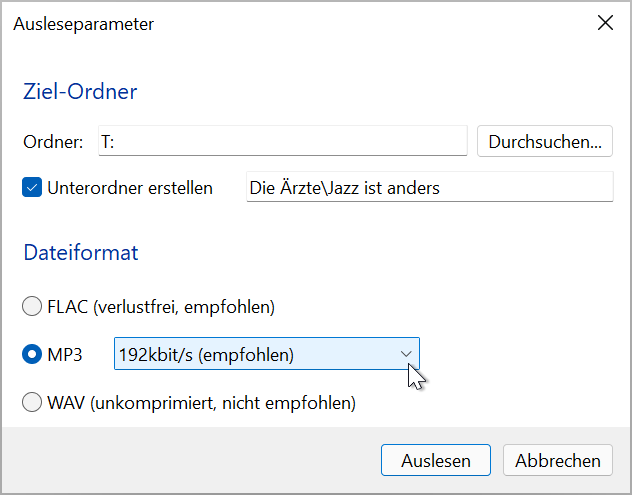Image resolution: width=632 pixels, height=495 pixels.
Task: Close the Ausleseparameter dialog with the X
Action: pyautogui.click(x=605, y=24)
